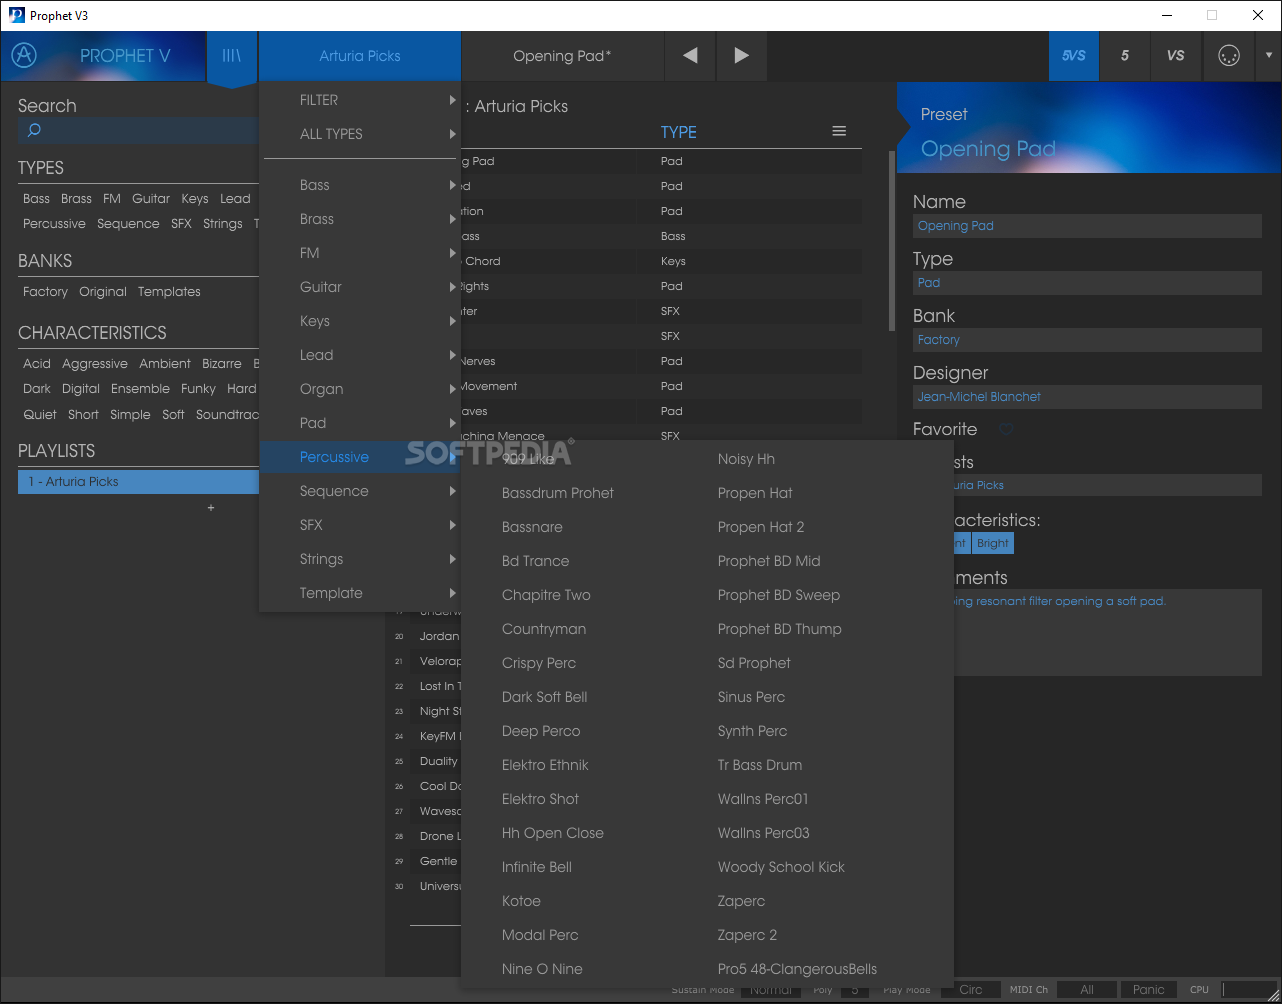Click the Bright characteristic tag
The width and height of the screenshot is (1282, 1004).
tap(993, 543)
